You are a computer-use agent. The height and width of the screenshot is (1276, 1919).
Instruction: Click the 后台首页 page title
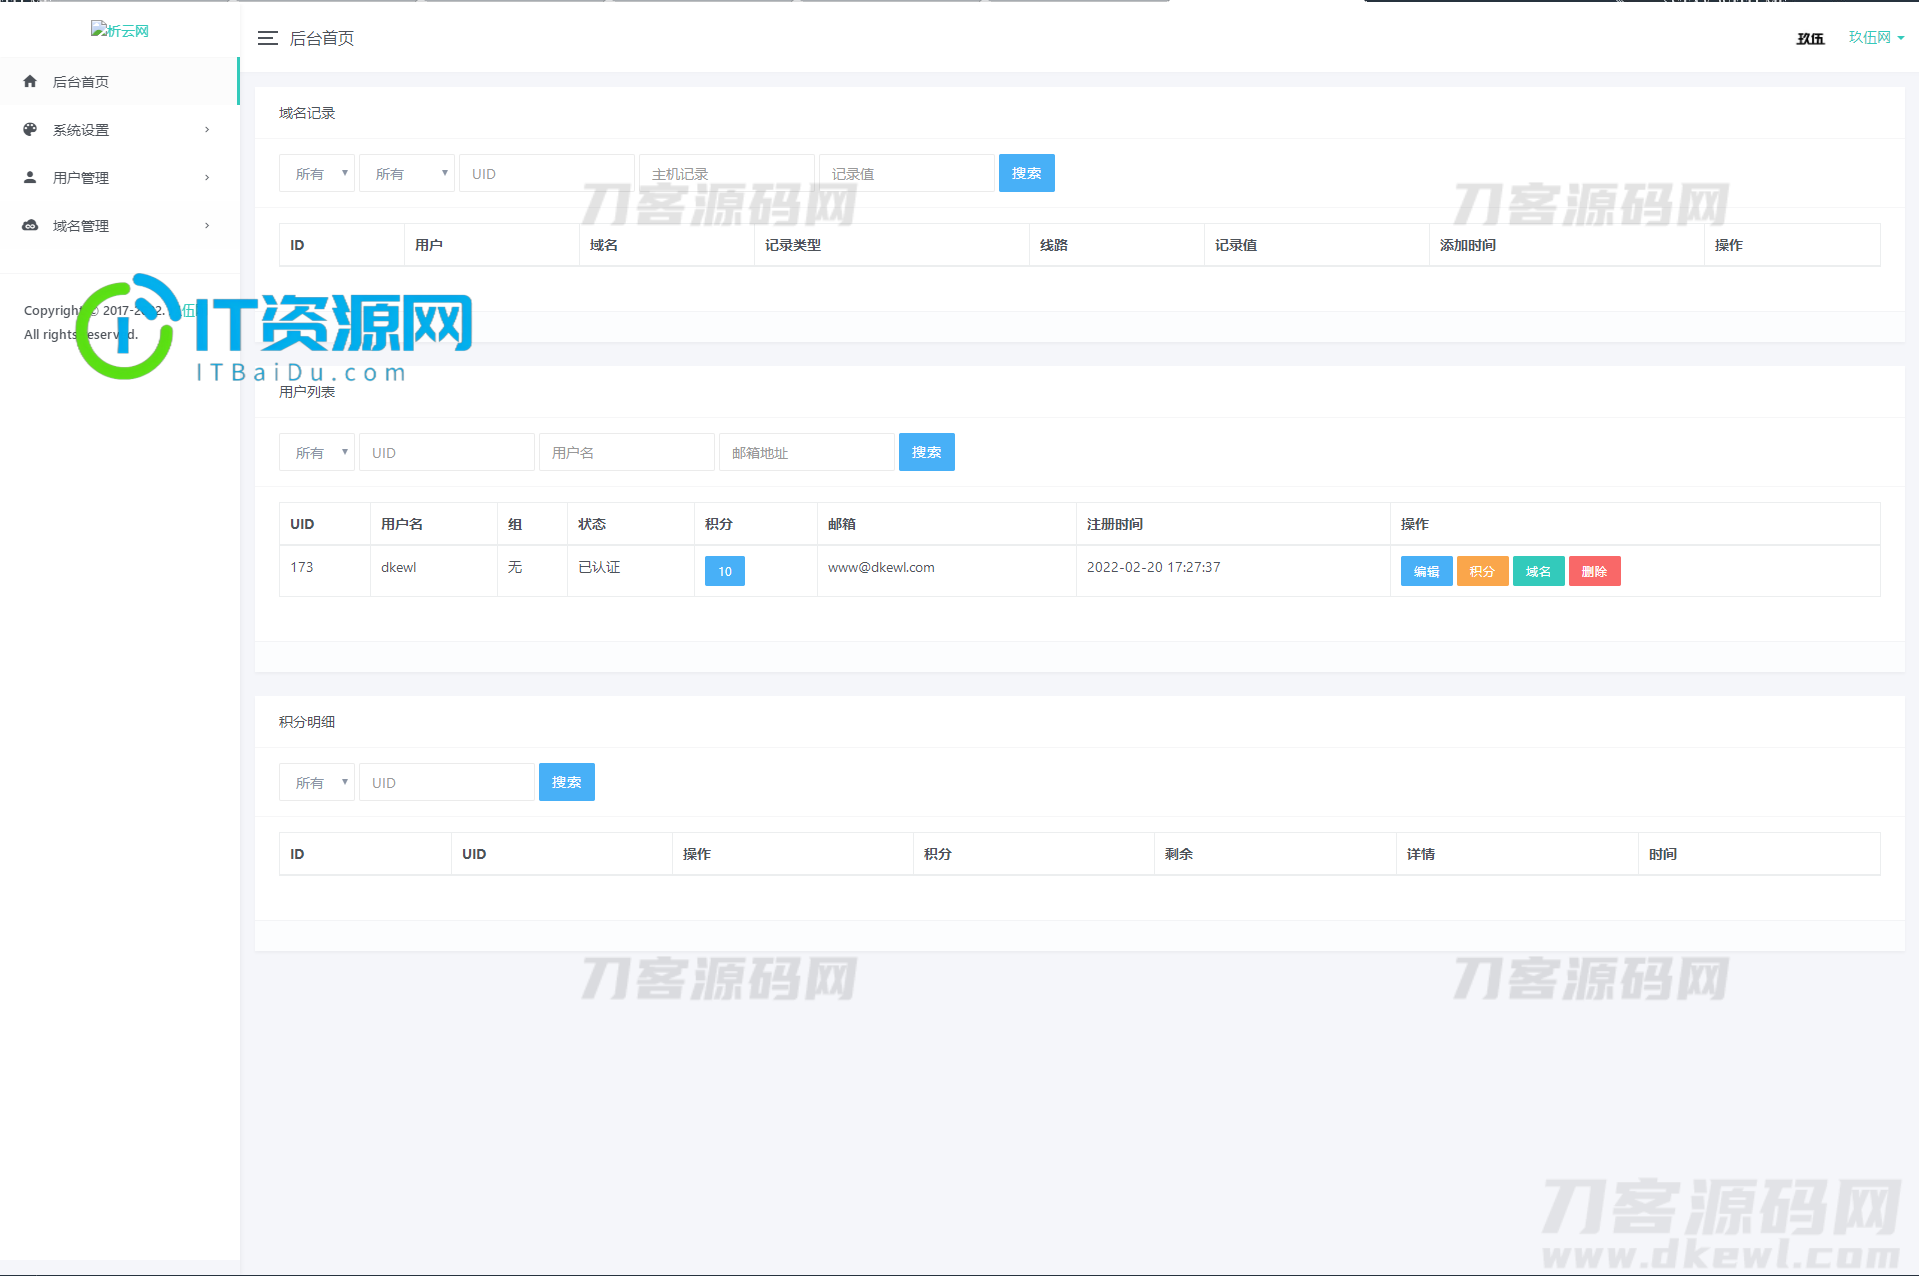coord(322,38)
